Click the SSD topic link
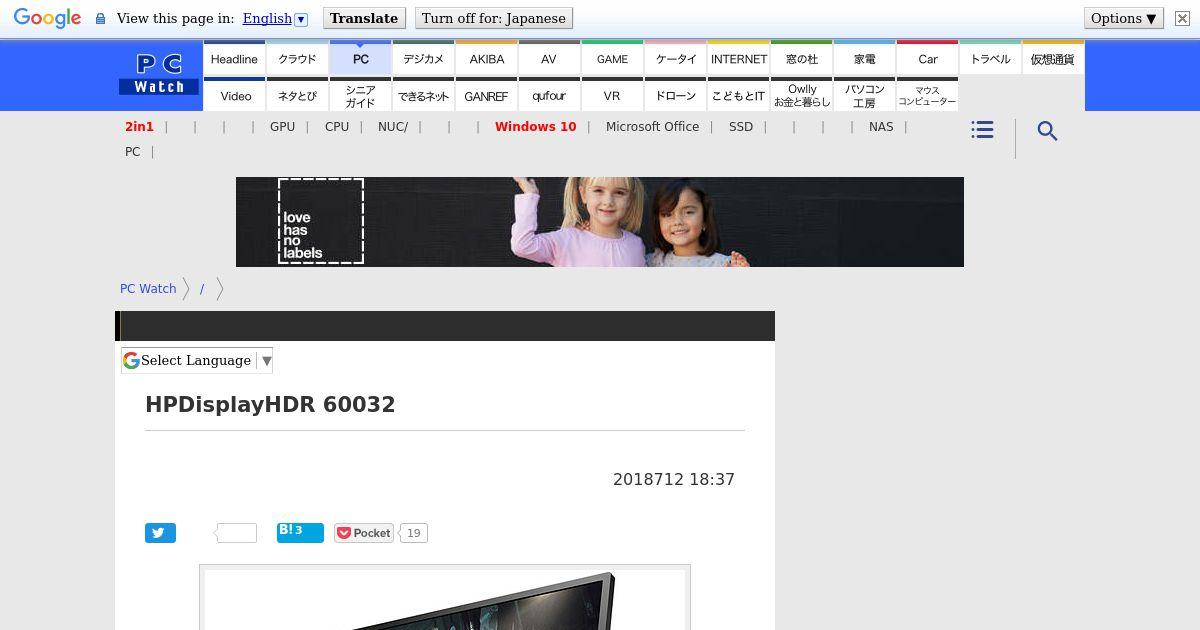The image size is (1200, 630). [741, 127]
